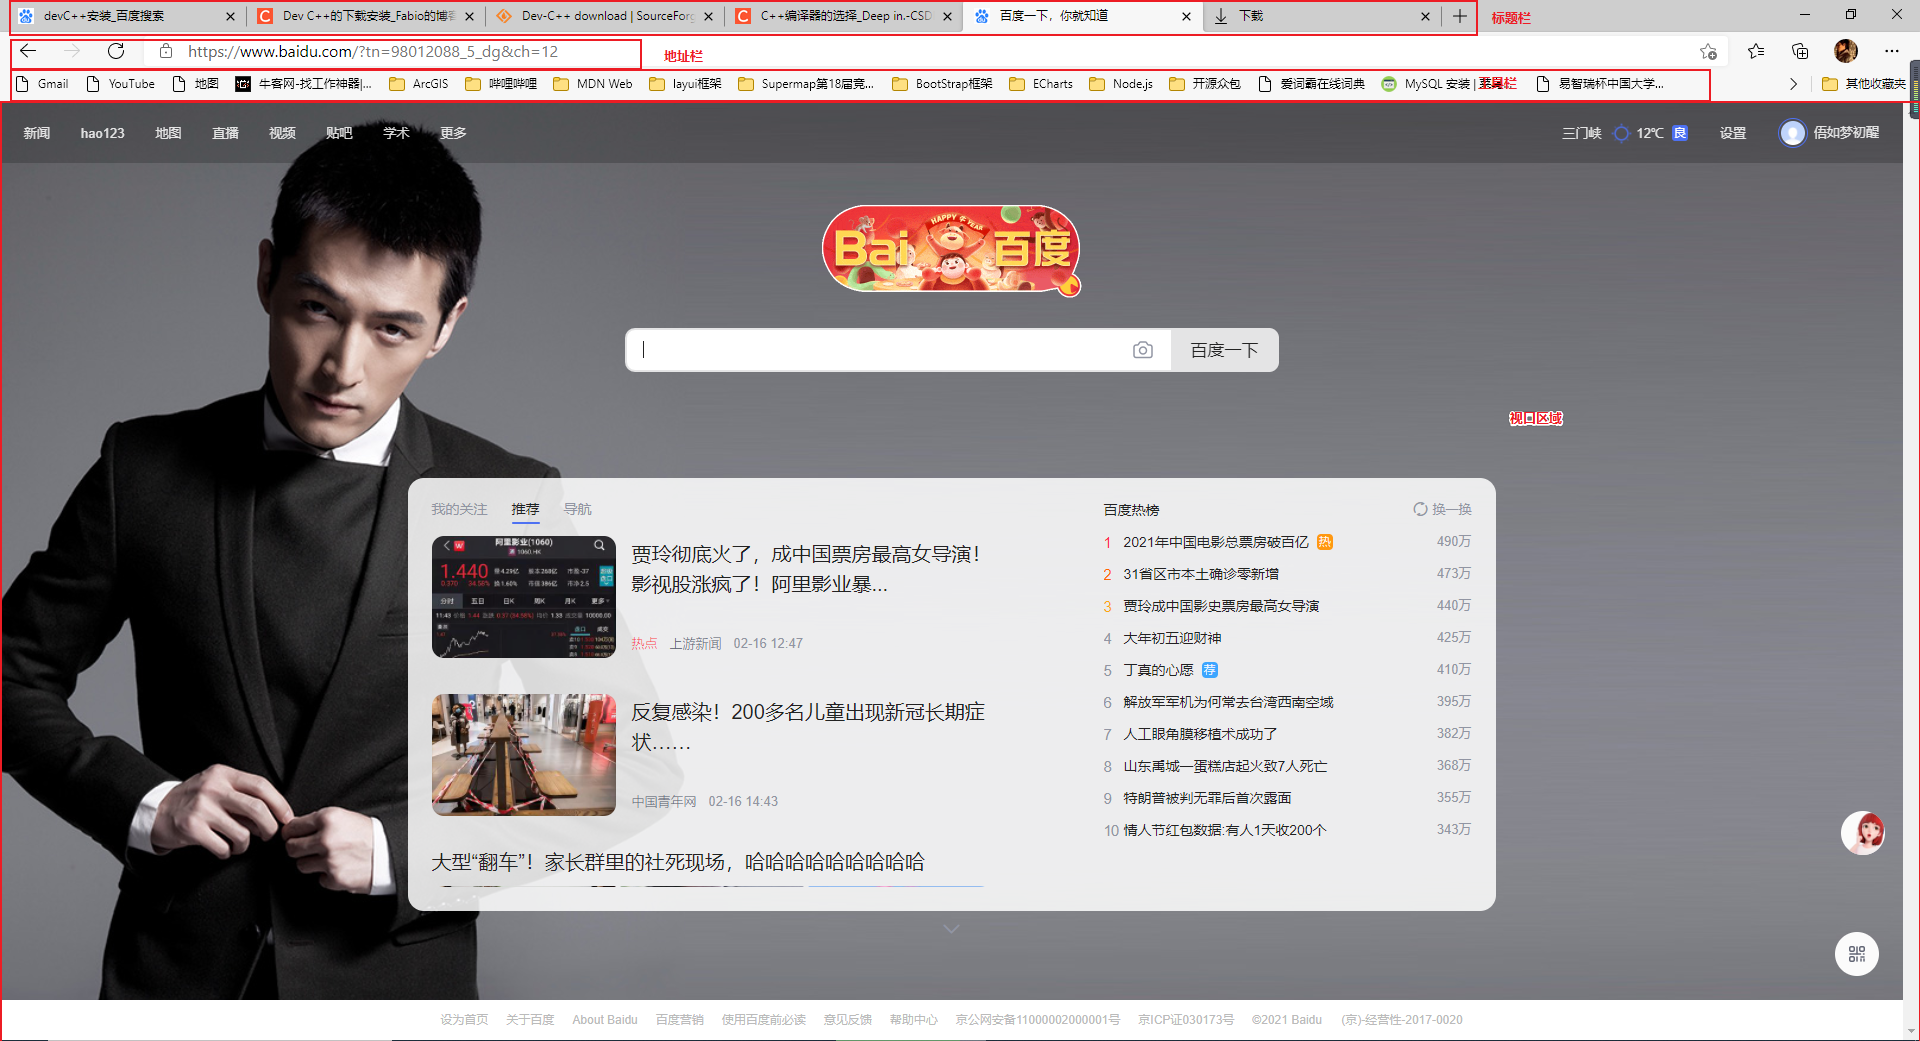The image size is (1920, 1041).
Task: Open the Favorites list icon
Action: [1756, 51]
